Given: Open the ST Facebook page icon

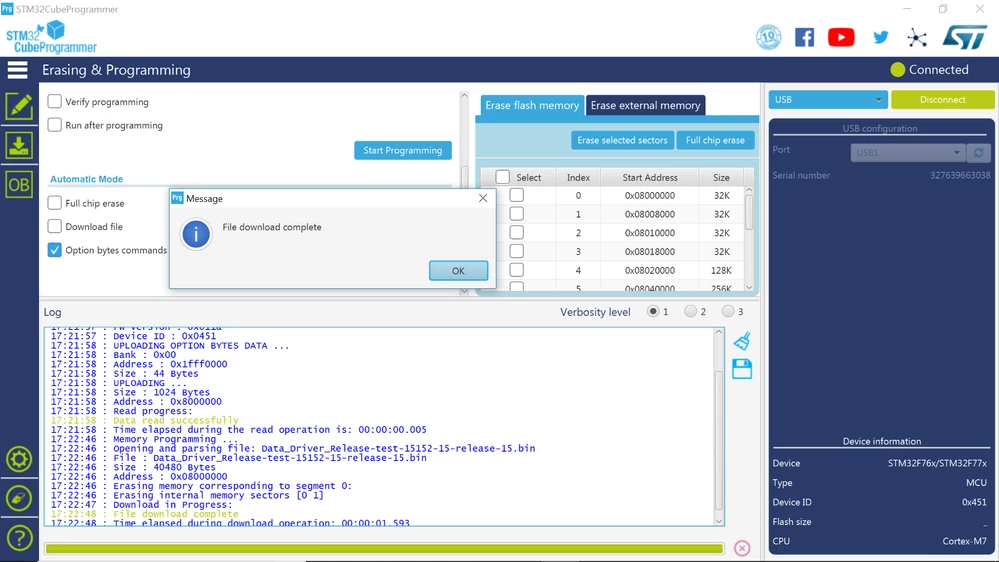Looking at the screenshot, I should click(x=804, y=37).
